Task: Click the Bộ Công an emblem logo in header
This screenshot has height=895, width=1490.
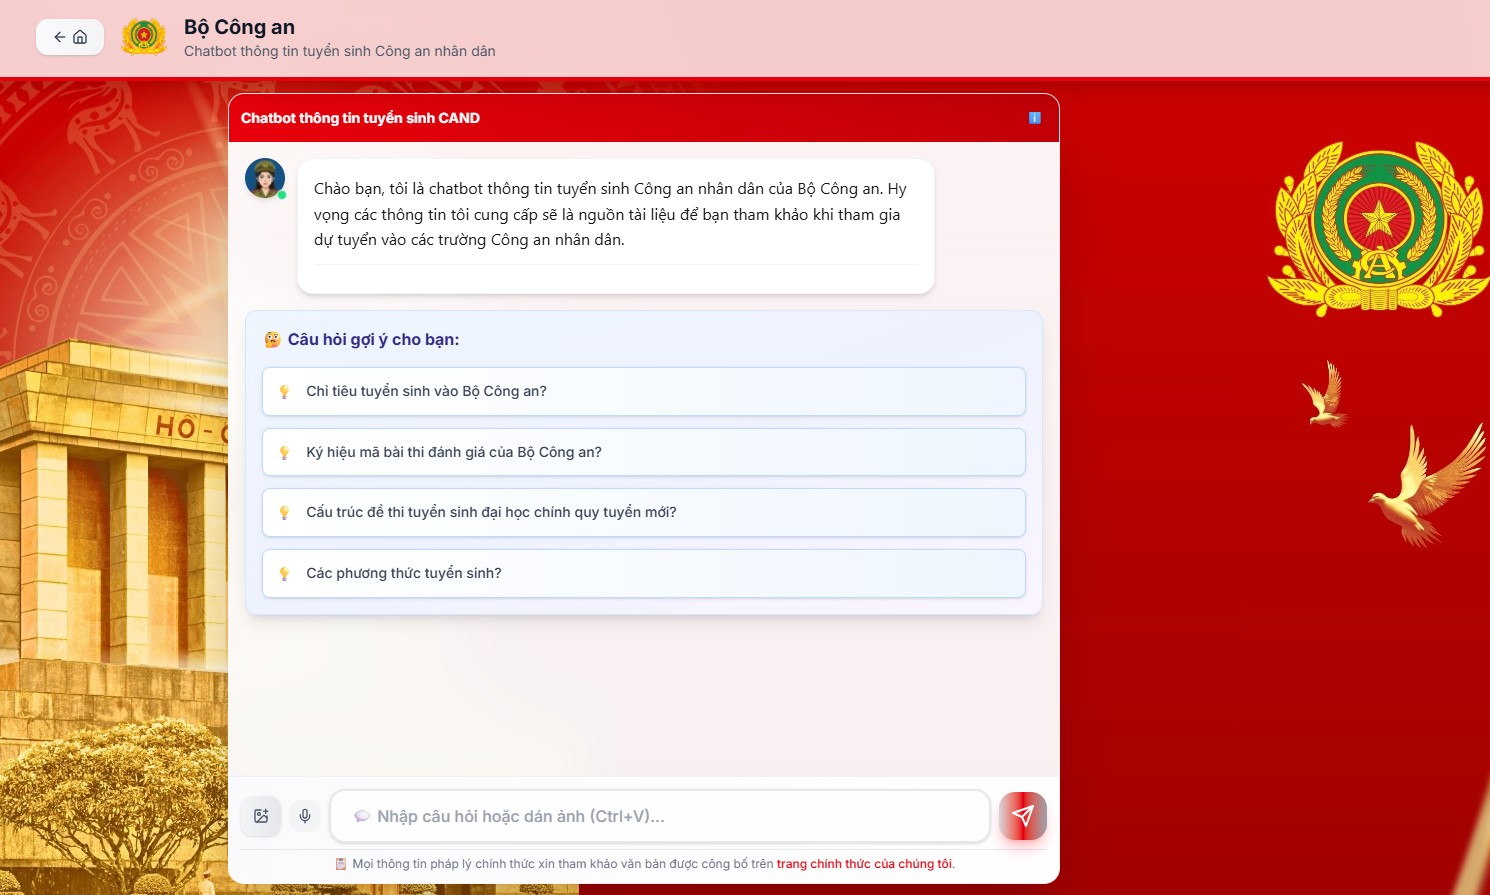Action: (x=144, y=37)
